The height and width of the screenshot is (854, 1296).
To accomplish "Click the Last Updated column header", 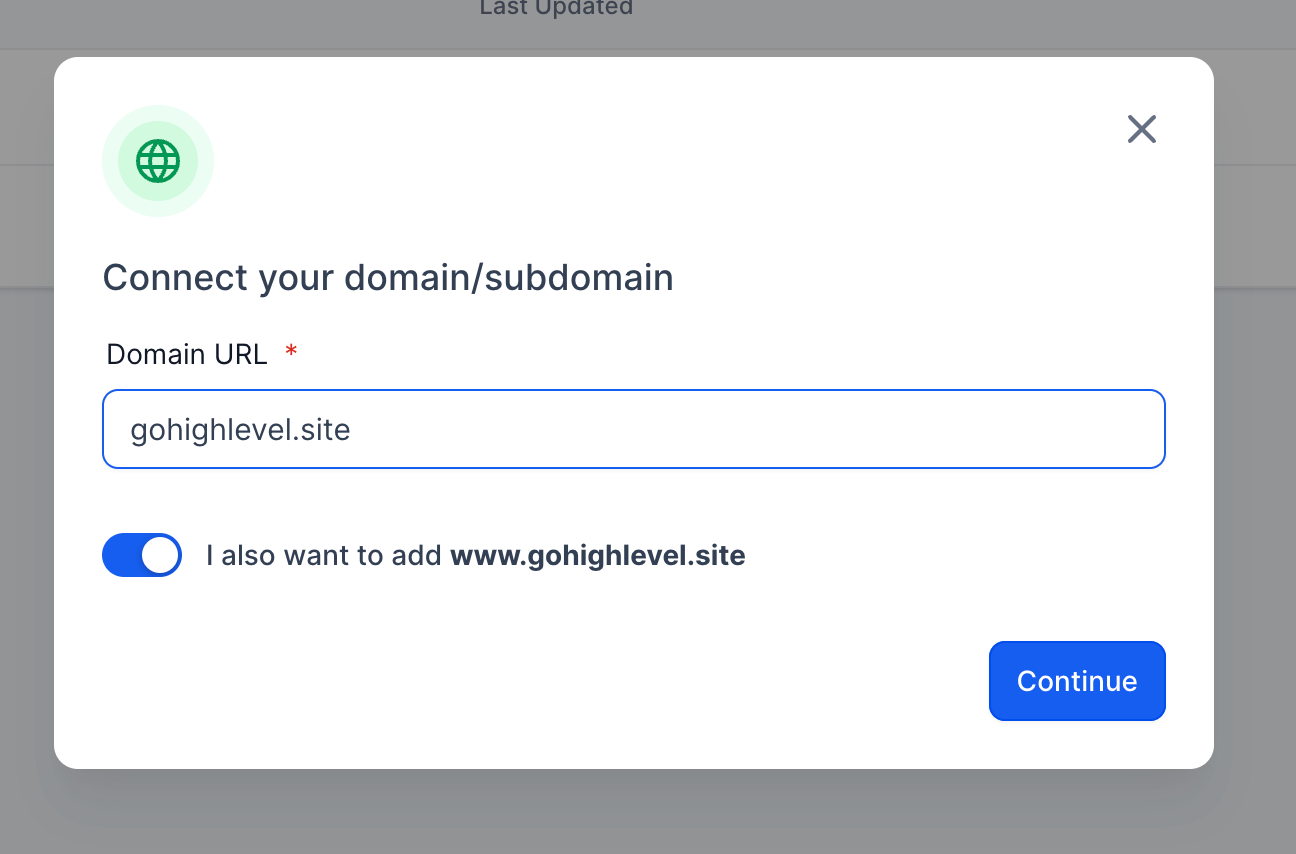I will click(x=556, y=8).
